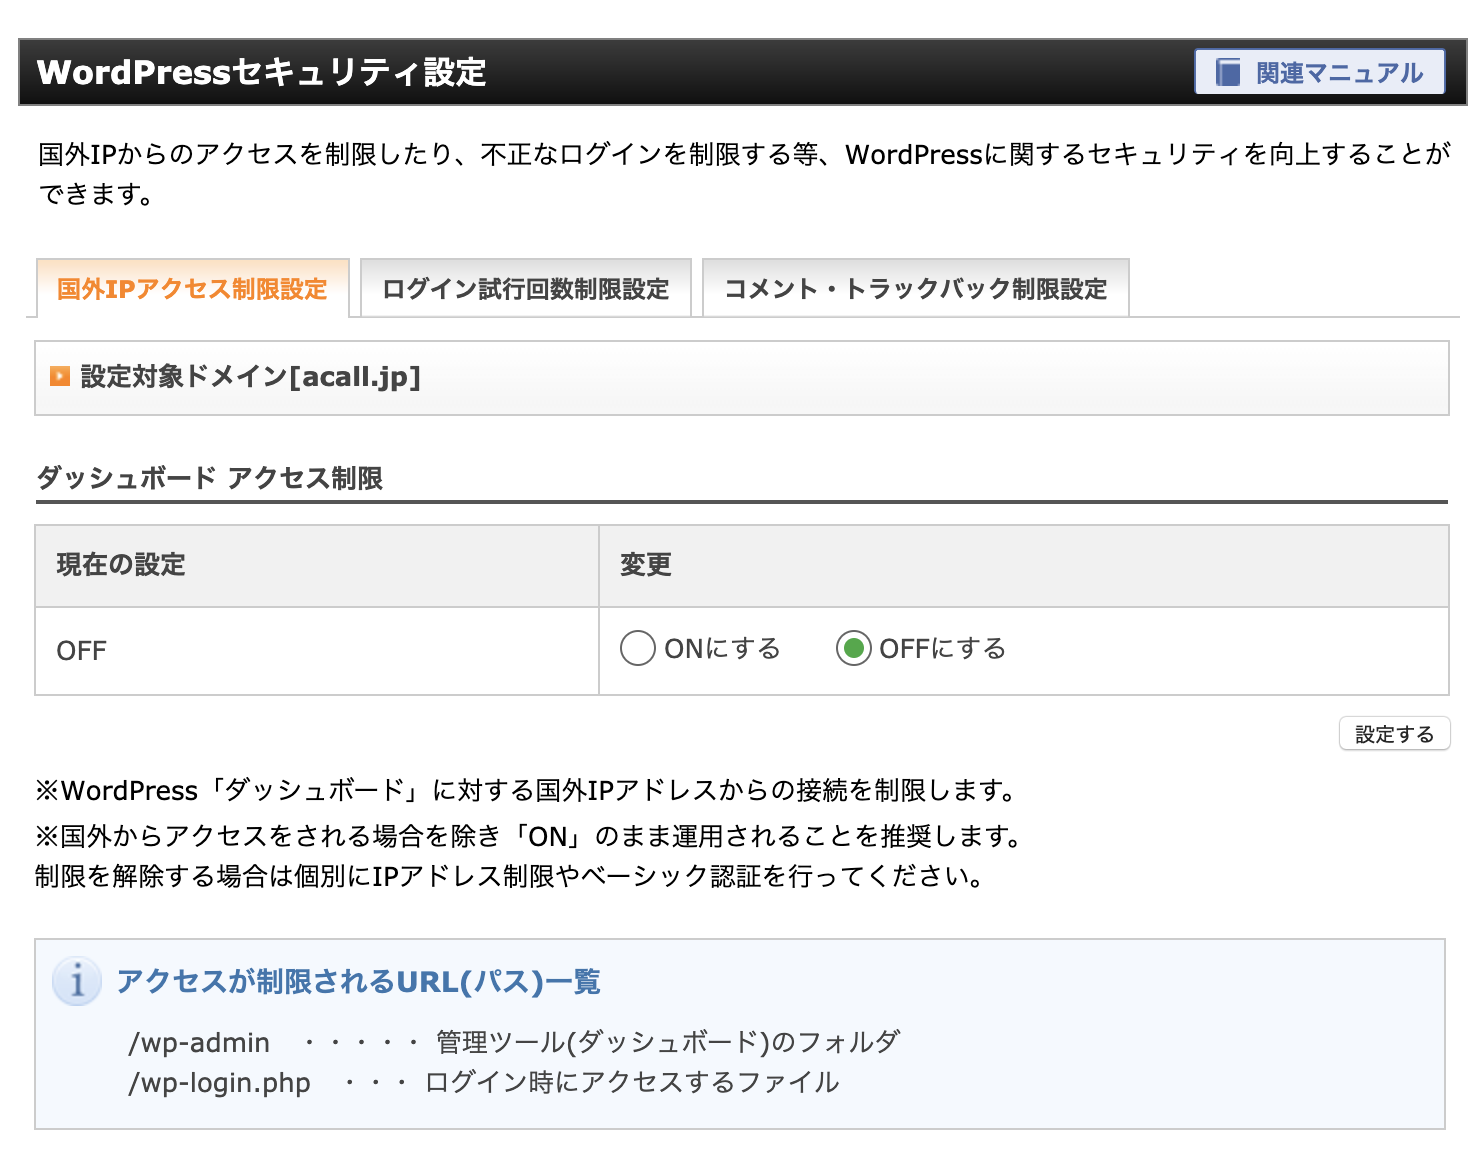
Task: Click the 設定する button
Action: click(x=1394, y=733)
